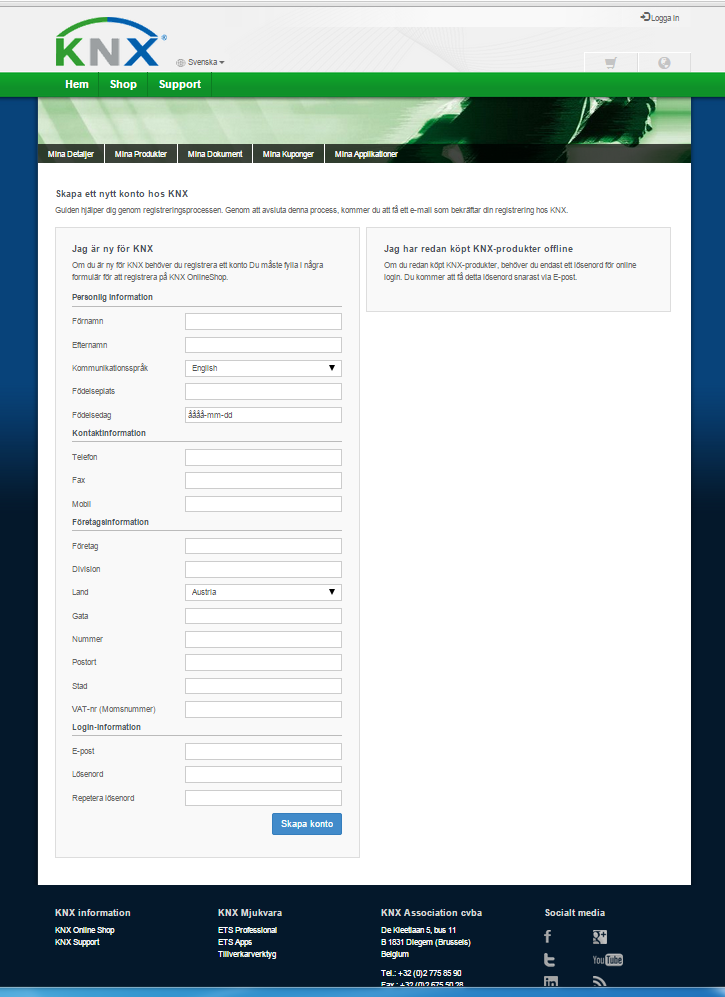Screen dimensions: 725x997
Task: Click the Facebook icon in footer
Action: click(x=548, y=937)
